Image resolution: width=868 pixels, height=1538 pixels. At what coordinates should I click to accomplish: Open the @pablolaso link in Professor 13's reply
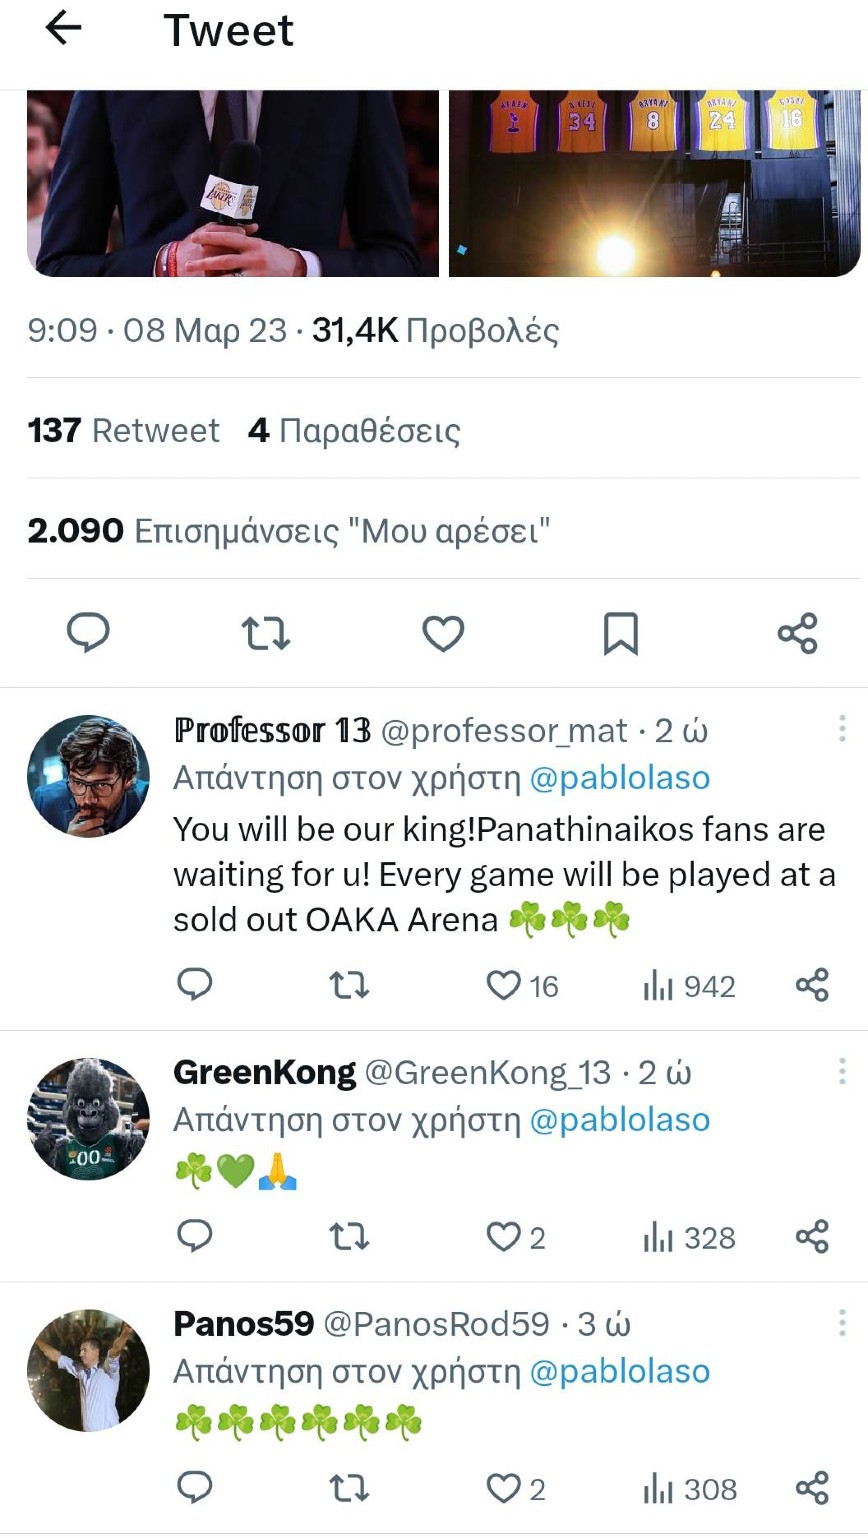click(x=619, y=778)
